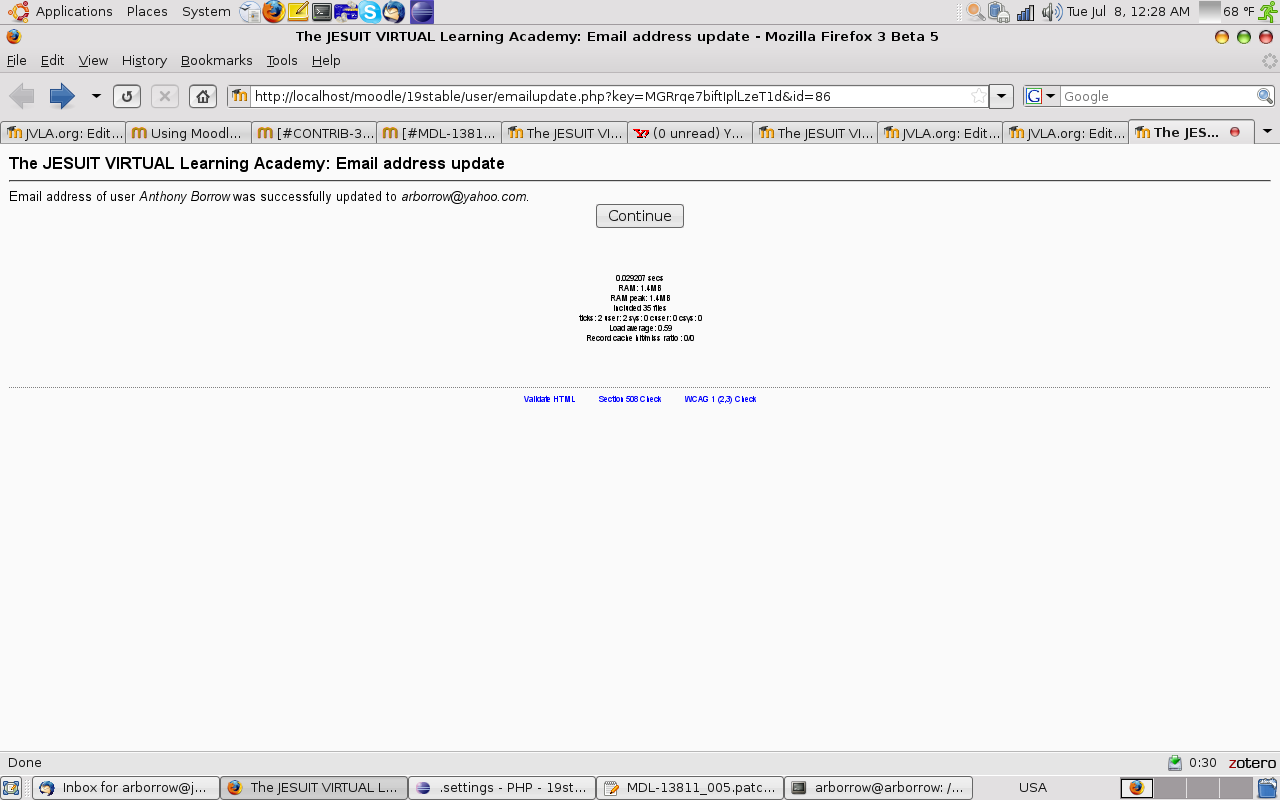Switch to 'arborrow@arborrow: /...' terminal window
This screenshot has height=800, width=1280.
pos(878,788)
